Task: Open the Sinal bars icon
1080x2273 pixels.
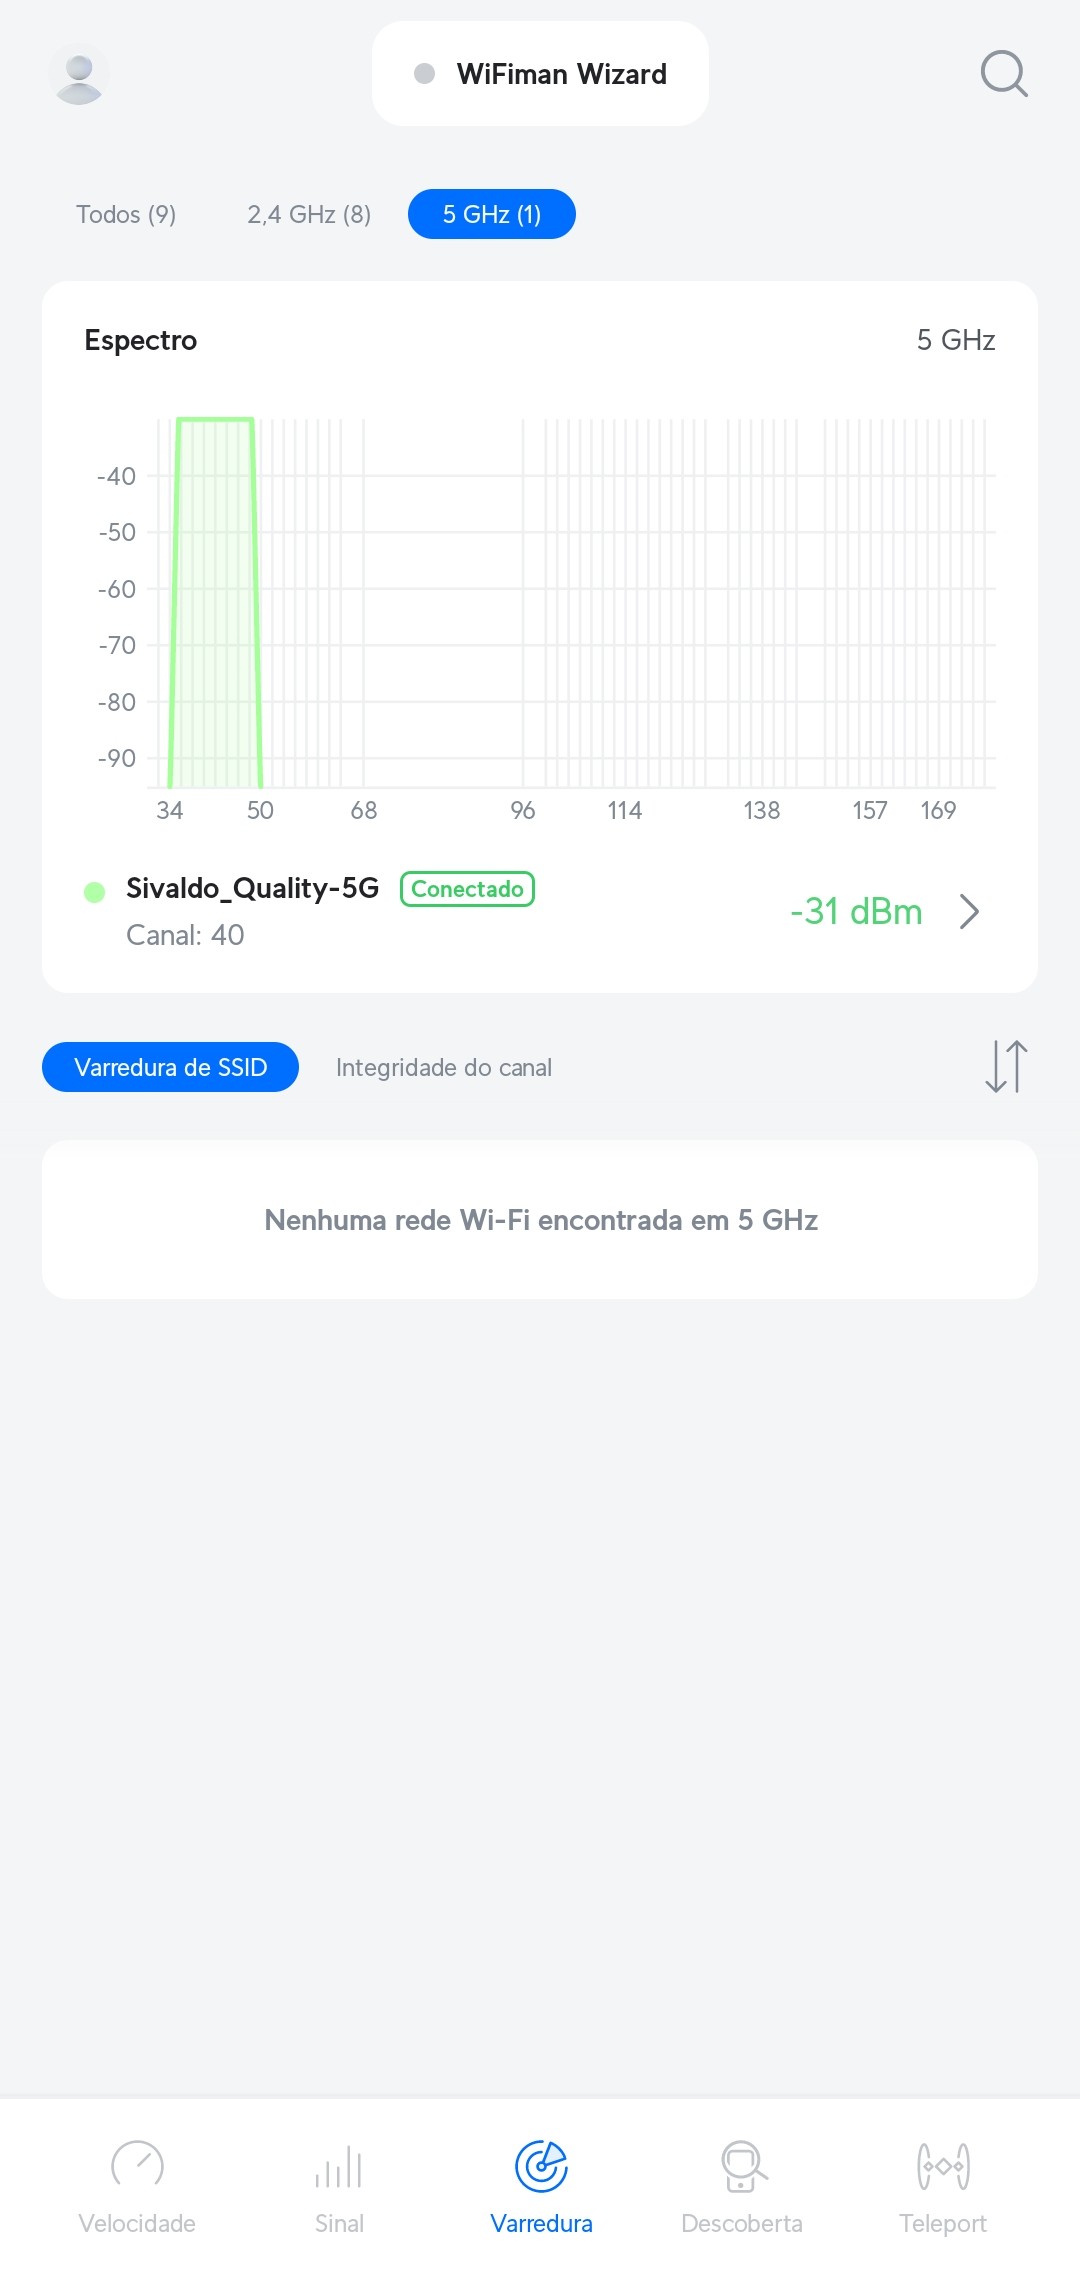Action: click(339, 2167)
